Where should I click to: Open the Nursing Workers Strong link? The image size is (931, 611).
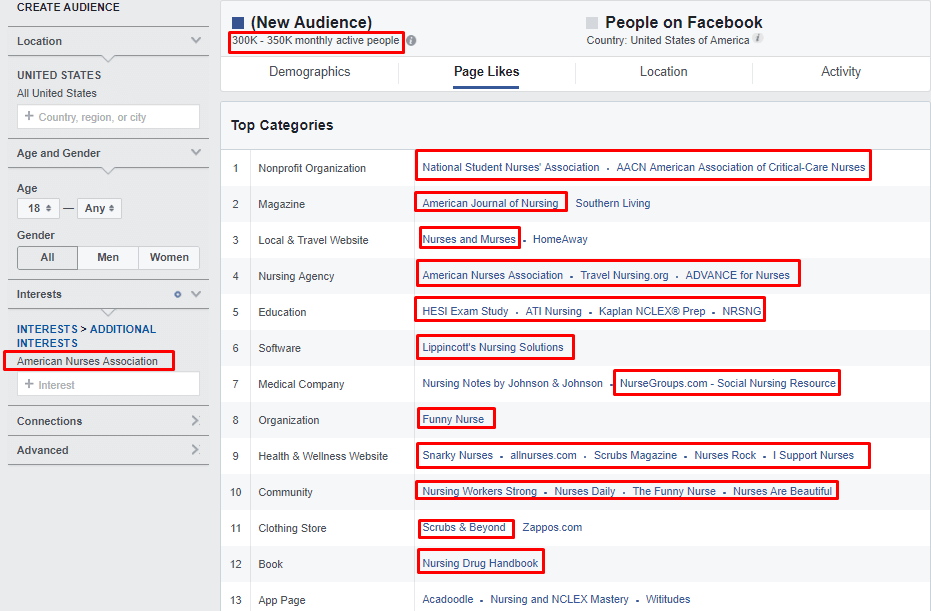click(479, 492)
